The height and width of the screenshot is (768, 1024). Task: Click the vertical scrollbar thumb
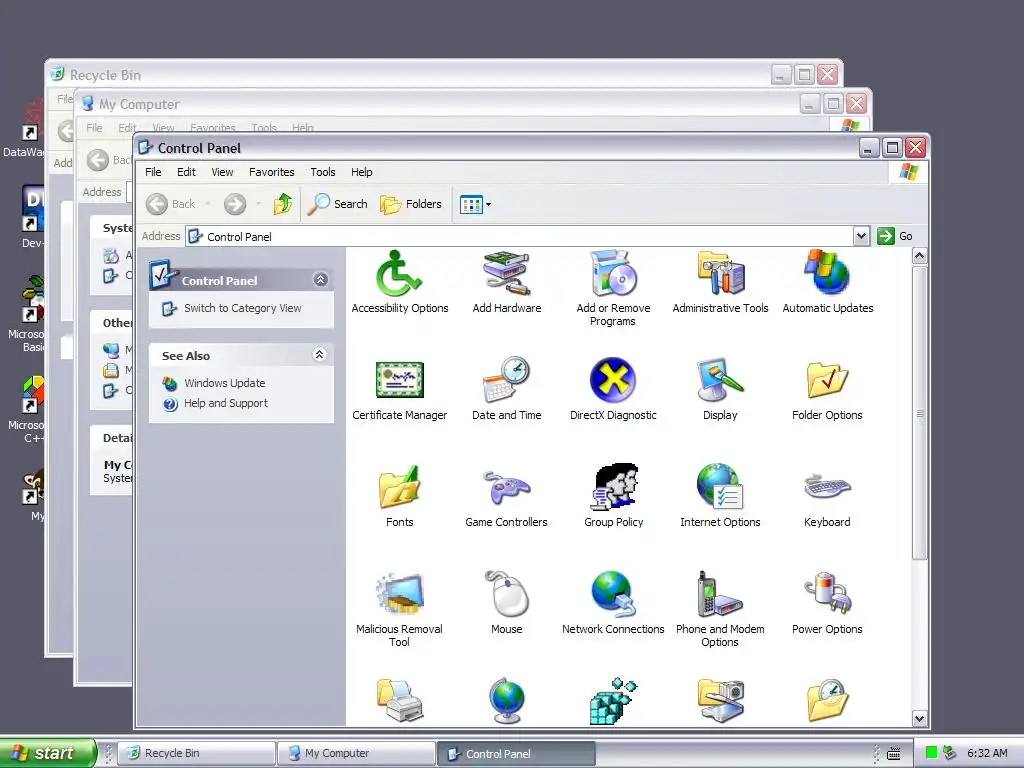click(x=920, y=412)
